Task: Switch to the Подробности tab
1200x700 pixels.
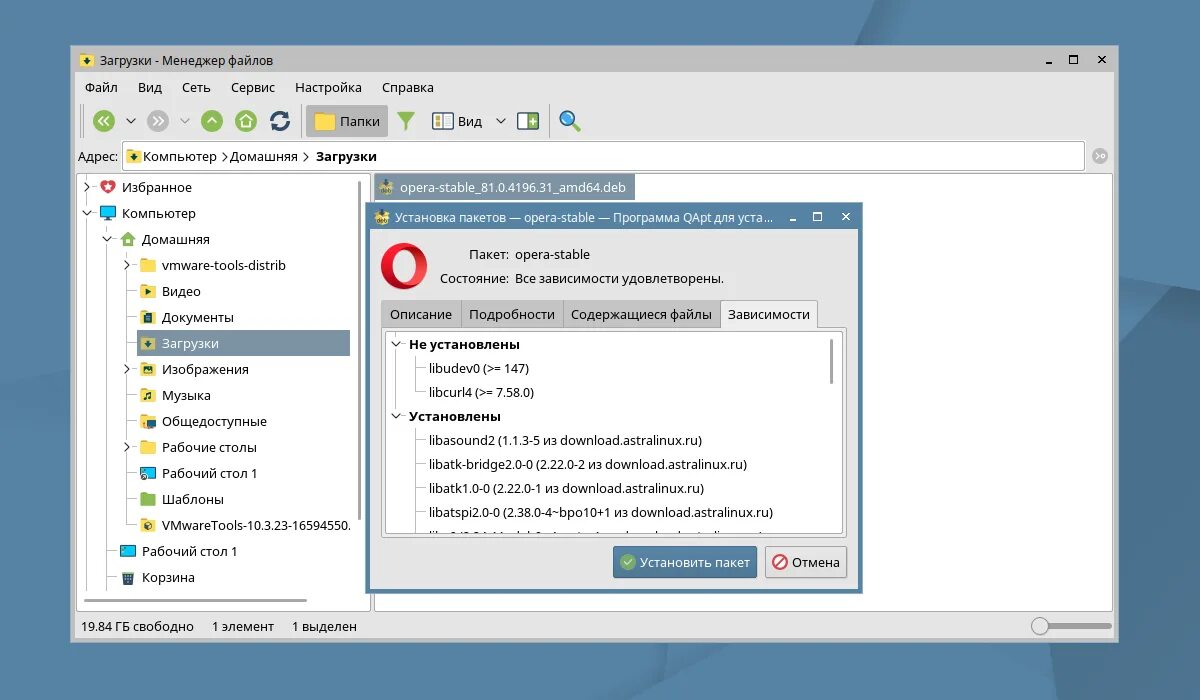Action: (x=512, y=314)
